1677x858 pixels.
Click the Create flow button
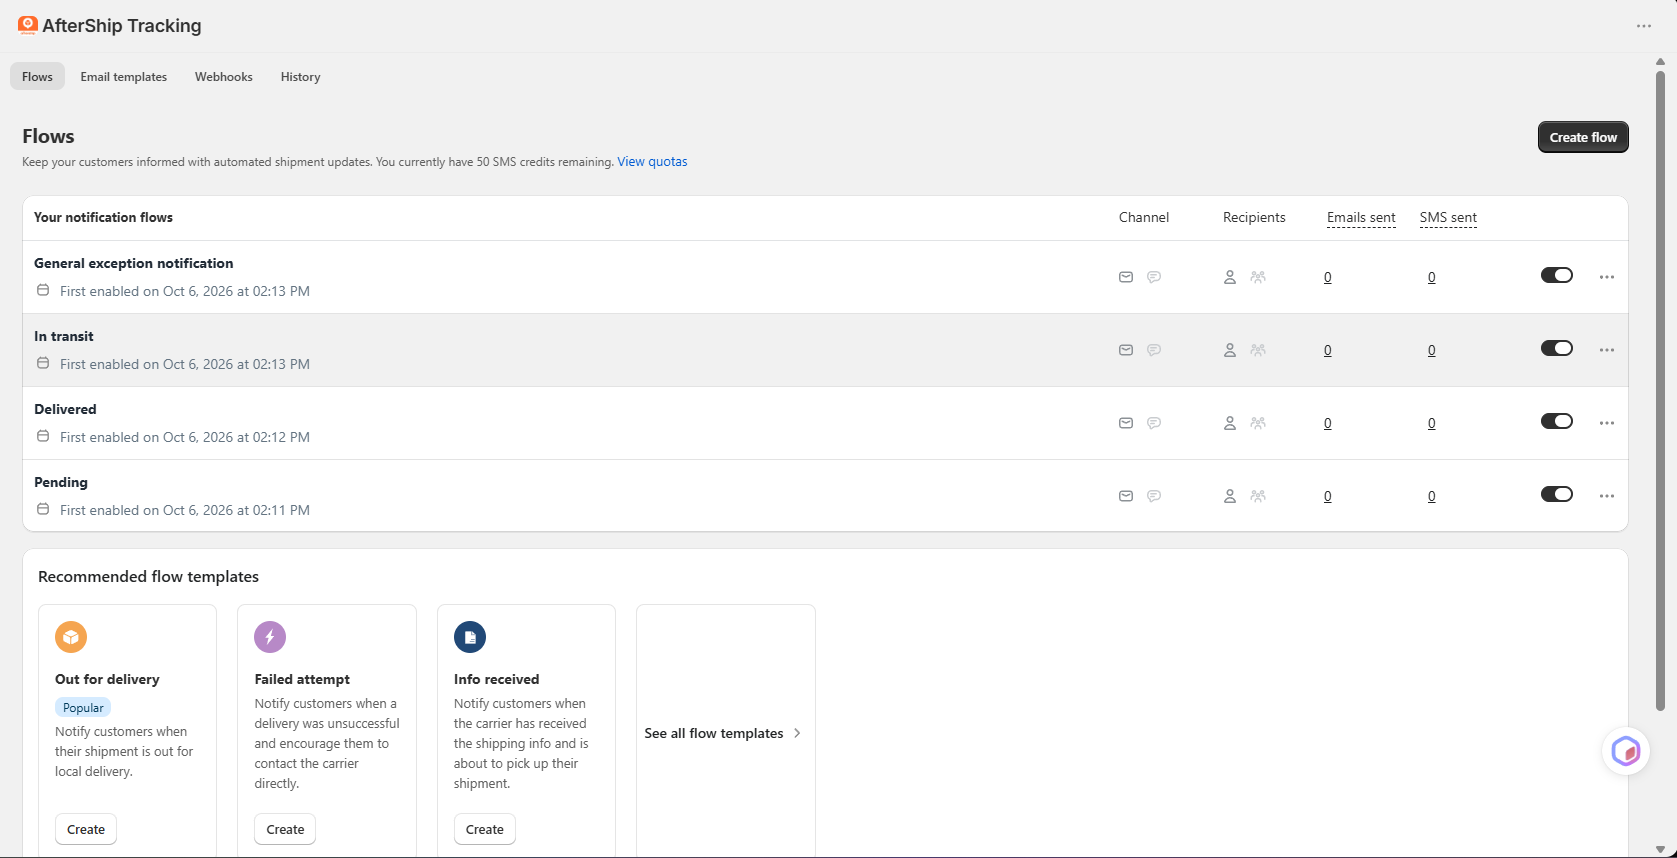point(1583,137)
